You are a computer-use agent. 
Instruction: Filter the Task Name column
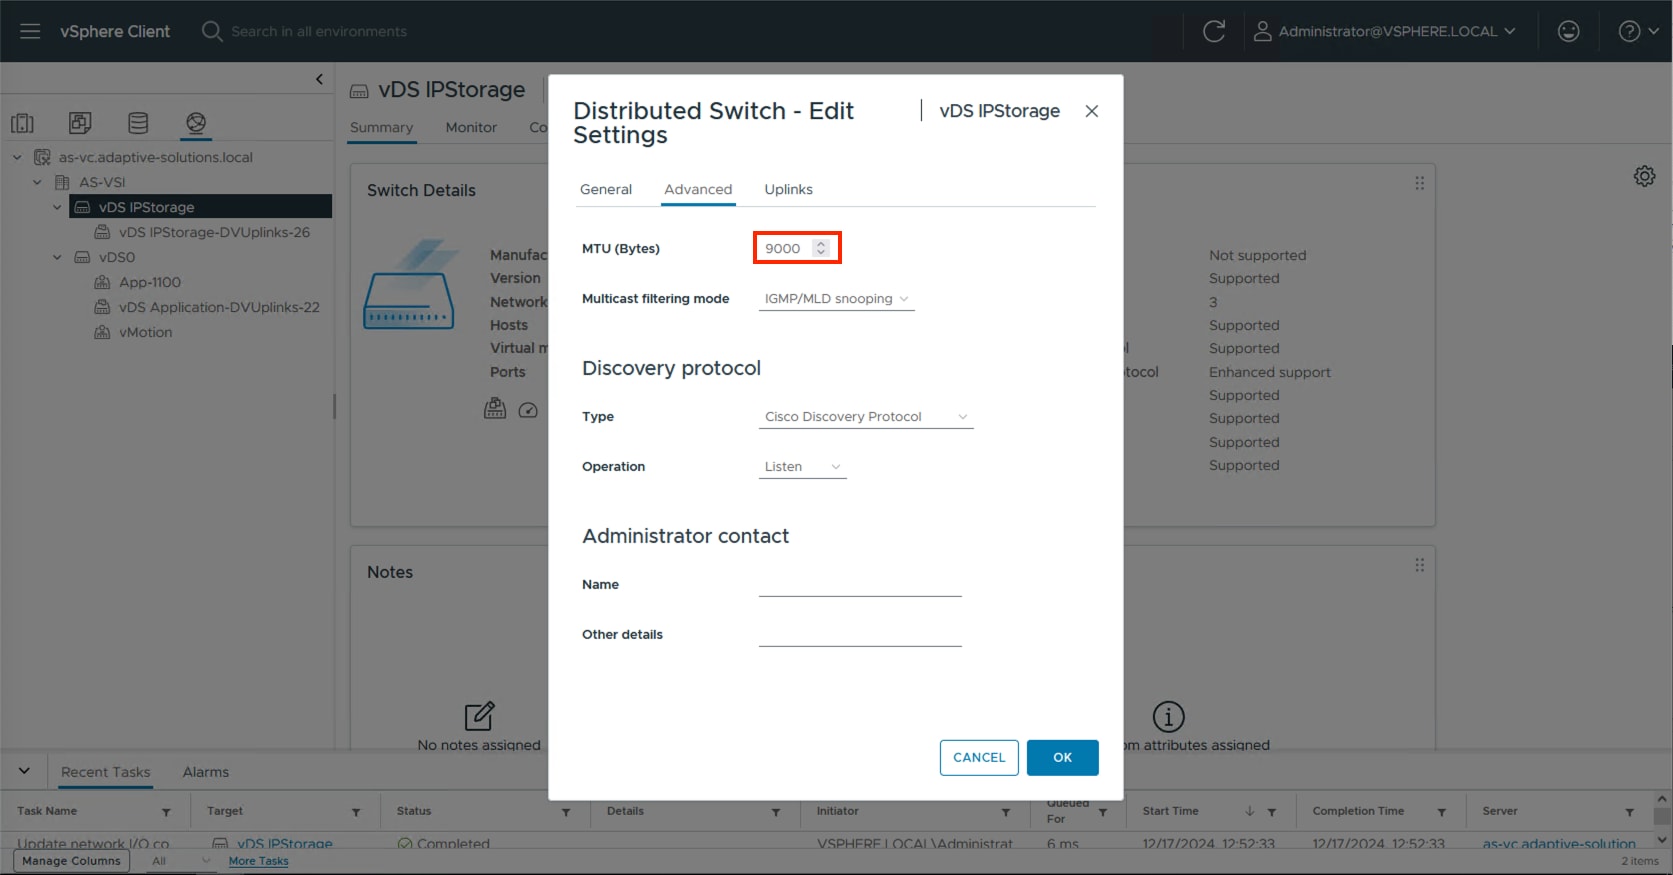(x=166, y=812)
